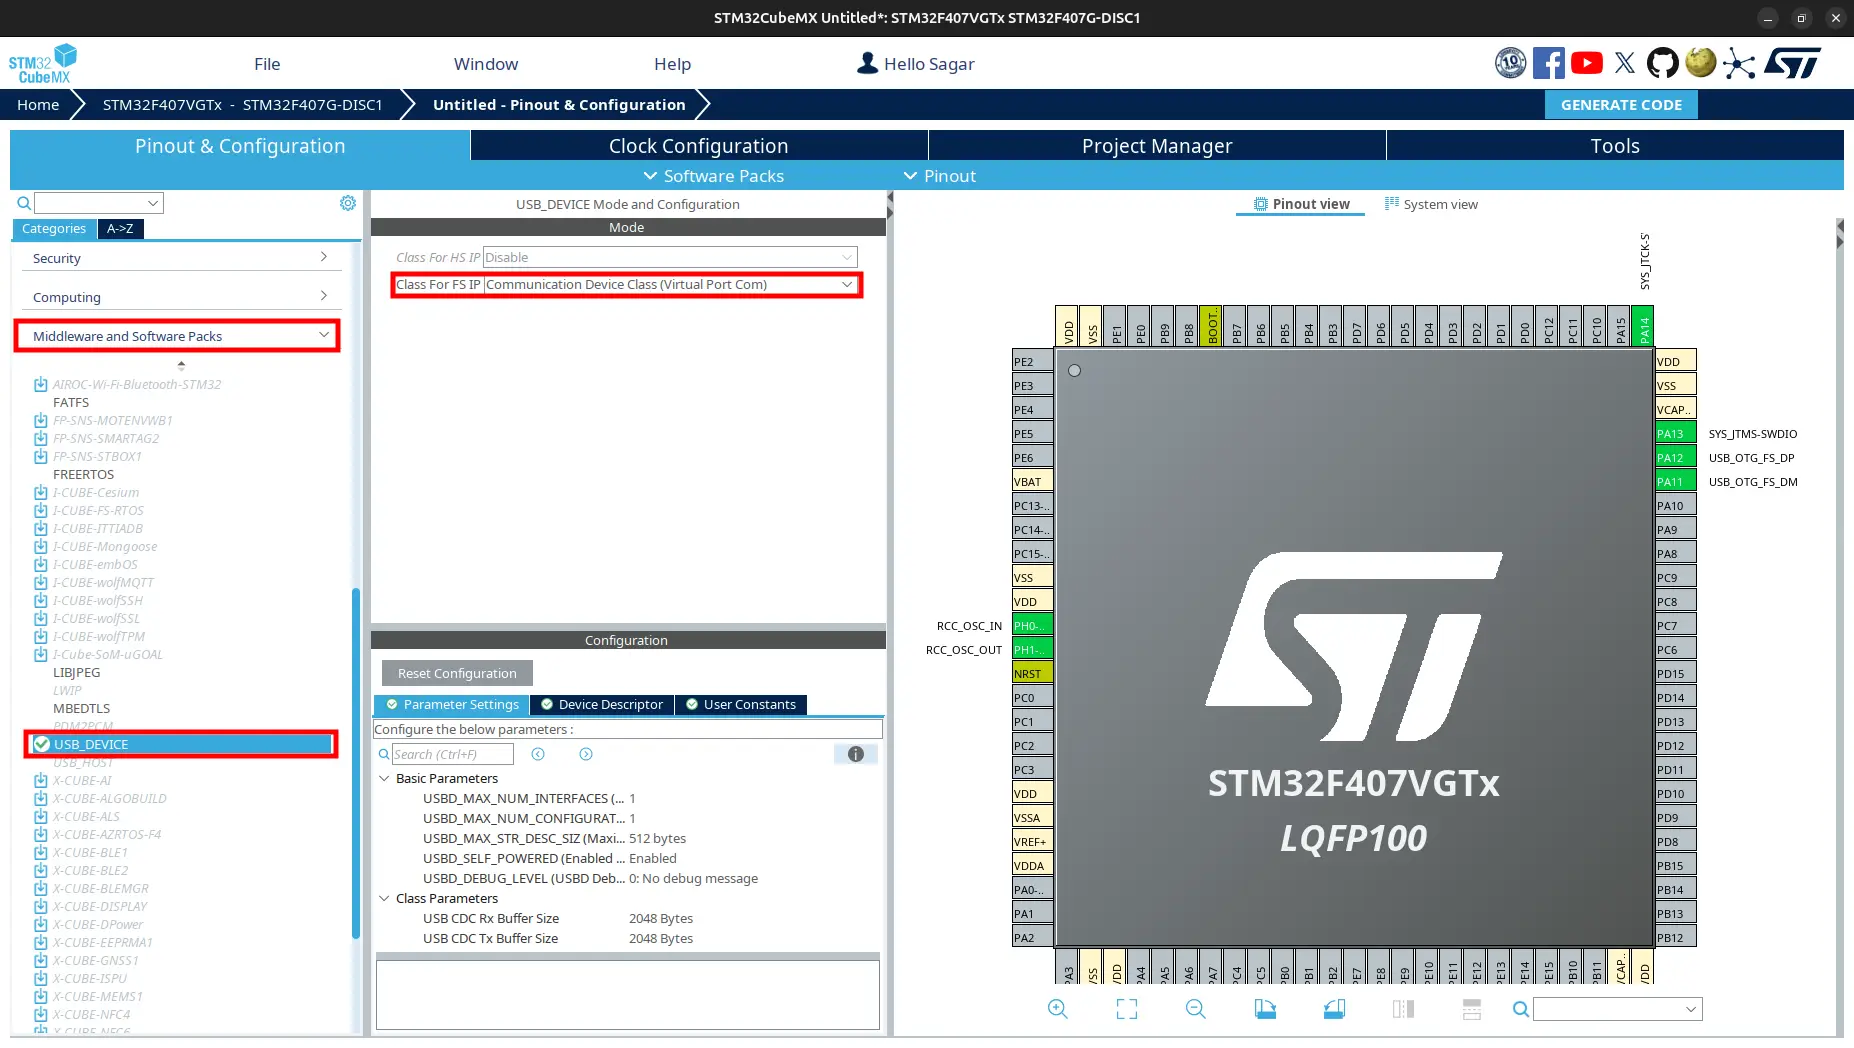The image size is (1854, 1048).
Task: Open the Class For FS IP dropdown
Action: pyautogui.click(x=670, y=284)
